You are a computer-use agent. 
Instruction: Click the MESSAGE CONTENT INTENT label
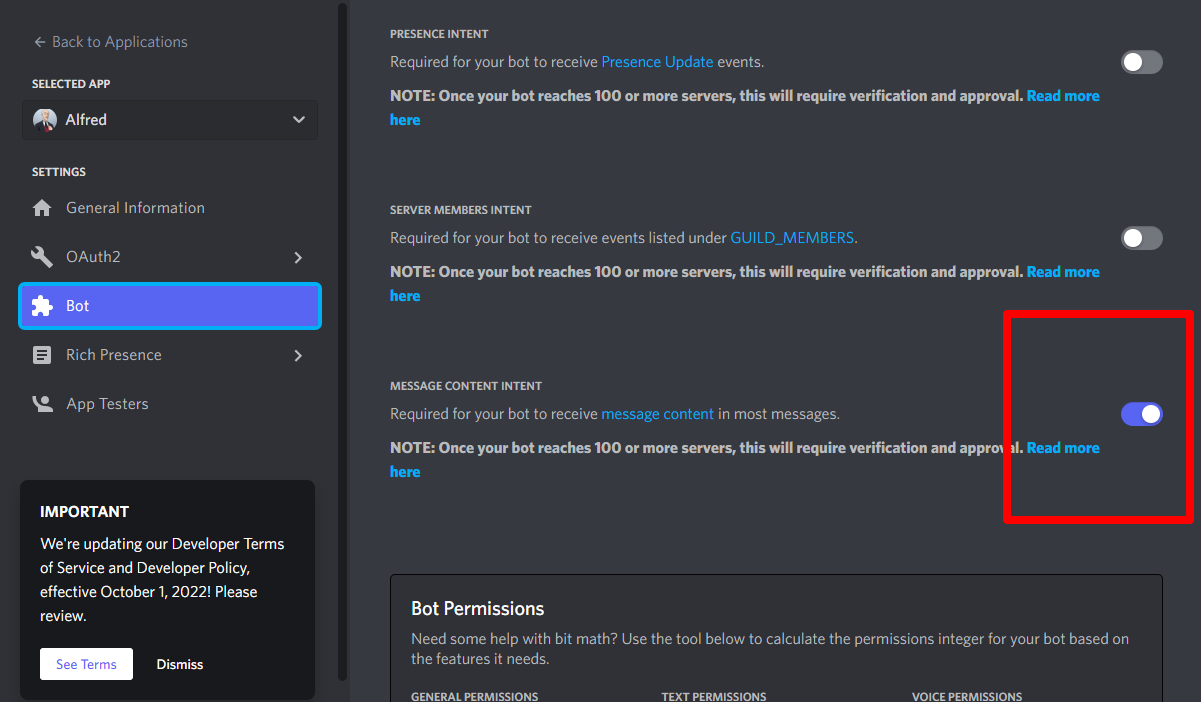(466, 386)
